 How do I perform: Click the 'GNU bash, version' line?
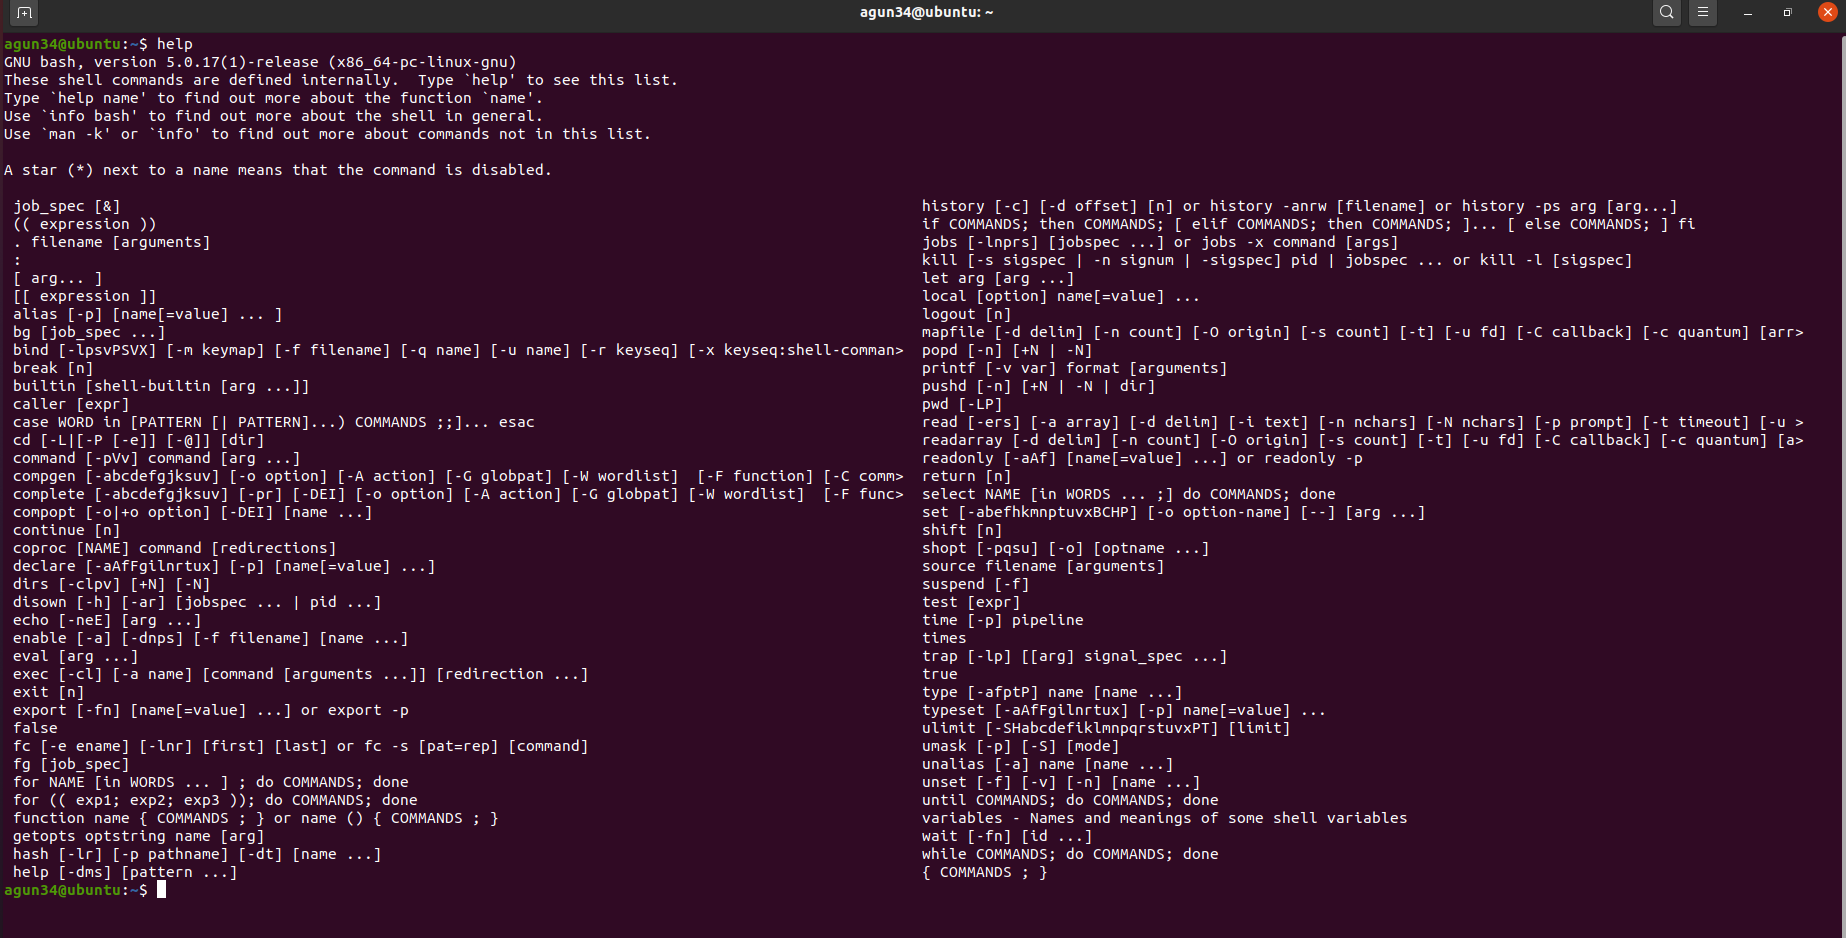pos(260,62)
